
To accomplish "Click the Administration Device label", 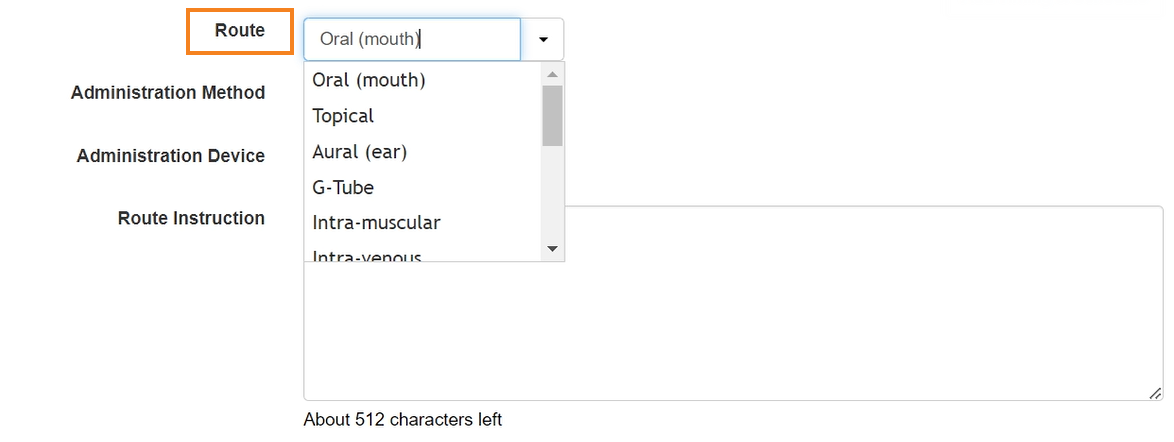I will pos(171,156).
